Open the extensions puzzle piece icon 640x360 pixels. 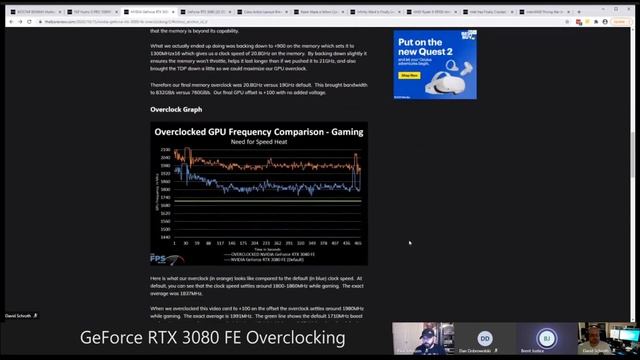tap(596, 22)
